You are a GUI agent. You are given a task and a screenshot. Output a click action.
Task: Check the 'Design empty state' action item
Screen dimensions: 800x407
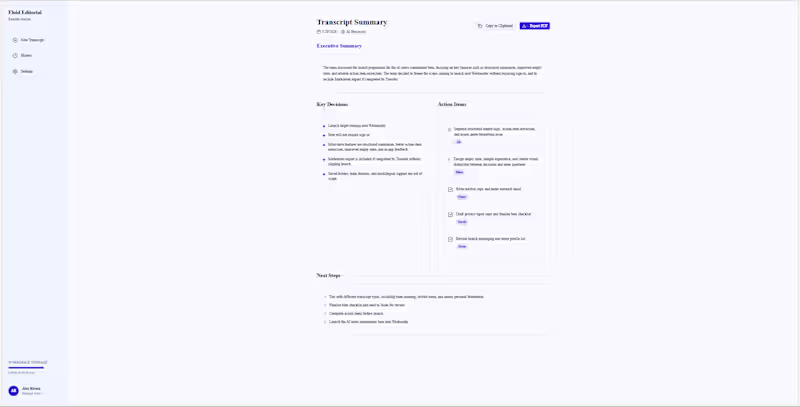click(x=449, y=159)
